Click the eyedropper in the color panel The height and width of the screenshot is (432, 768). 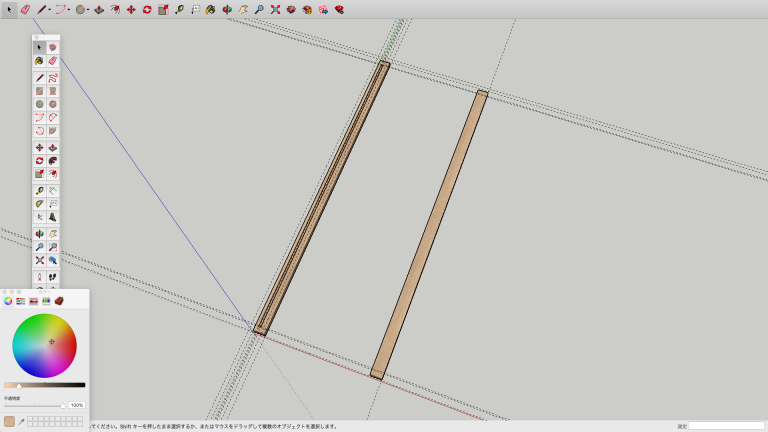coord(21,421)
